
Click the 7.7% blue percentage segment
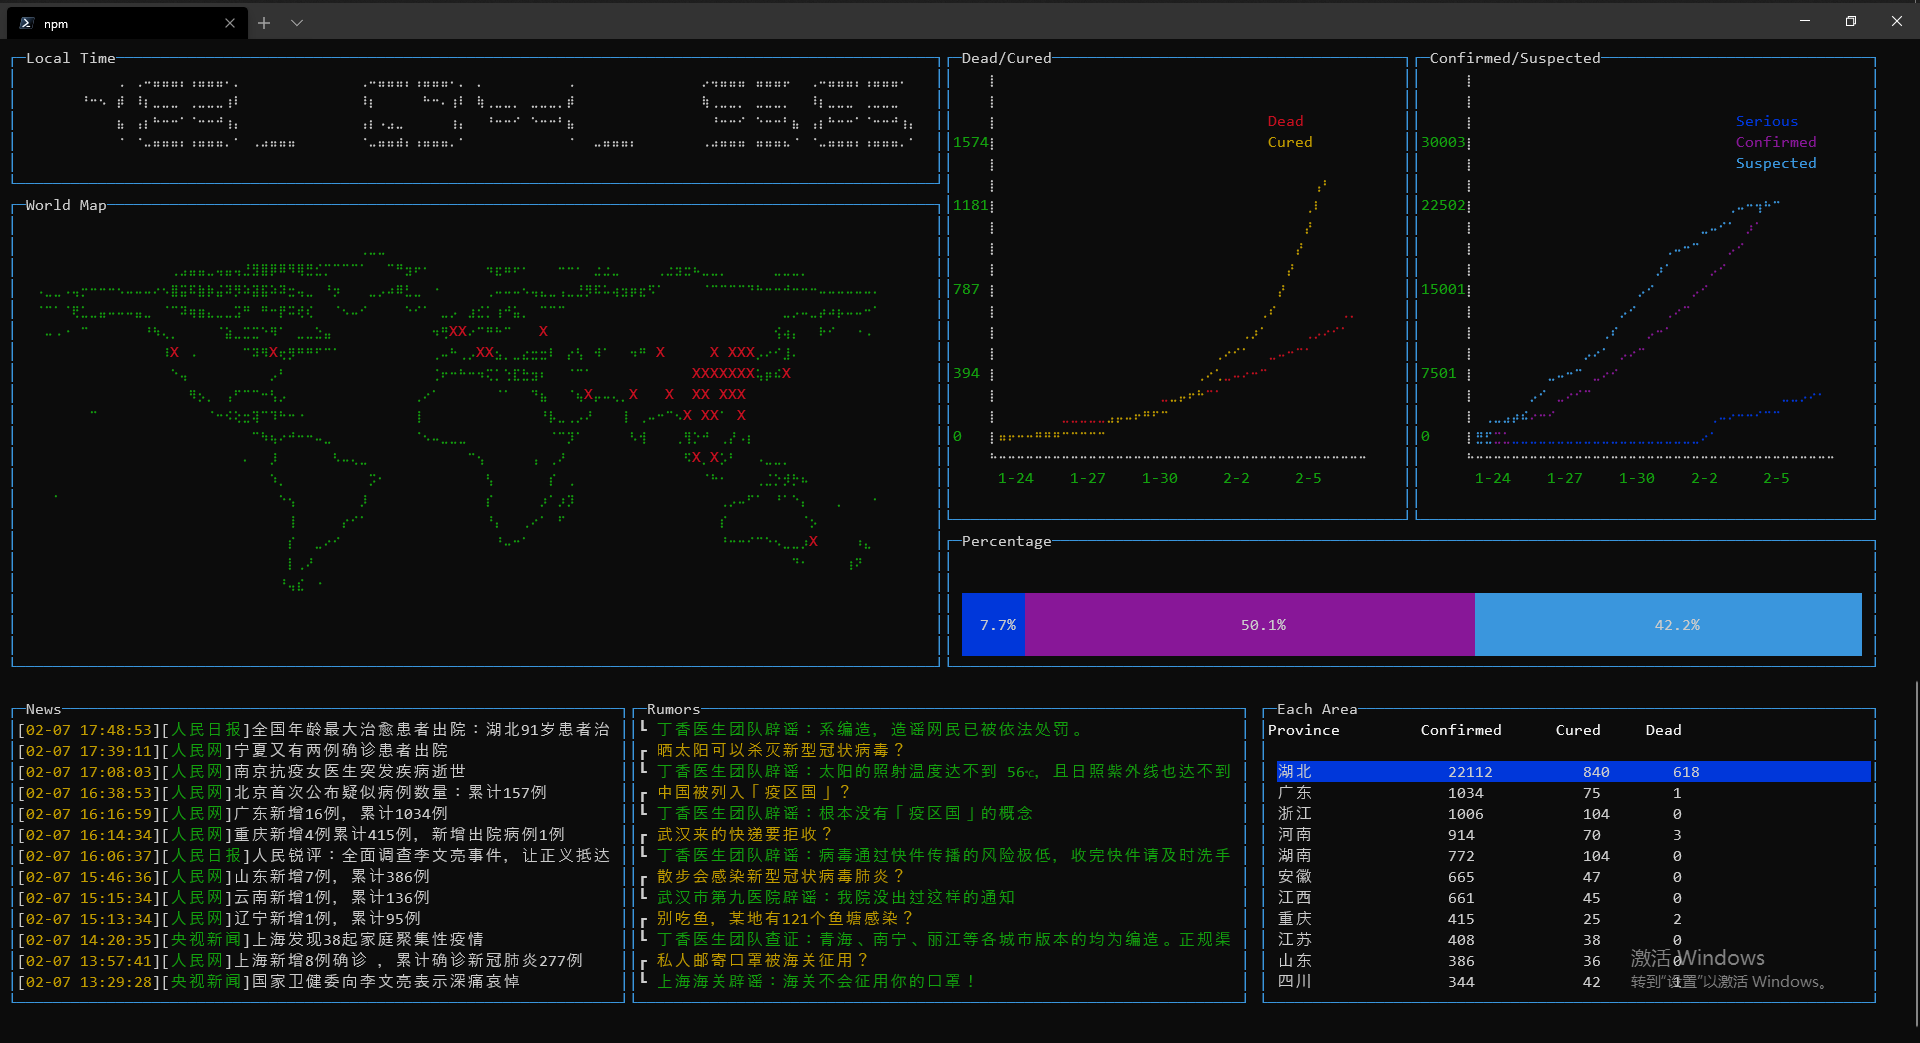(x=993, y=625)
